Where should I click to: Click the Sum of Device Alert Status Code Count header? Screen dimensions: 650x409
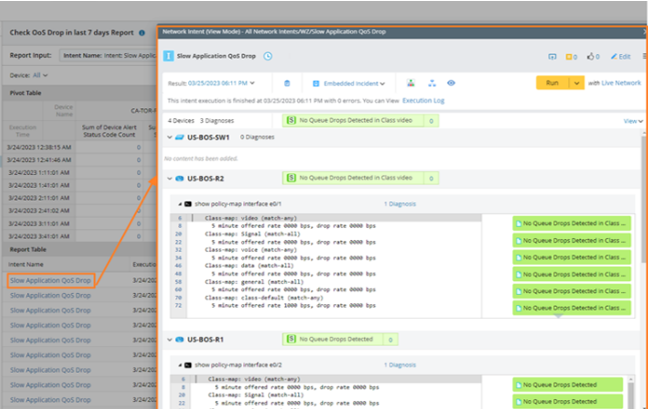click(109, 131)
